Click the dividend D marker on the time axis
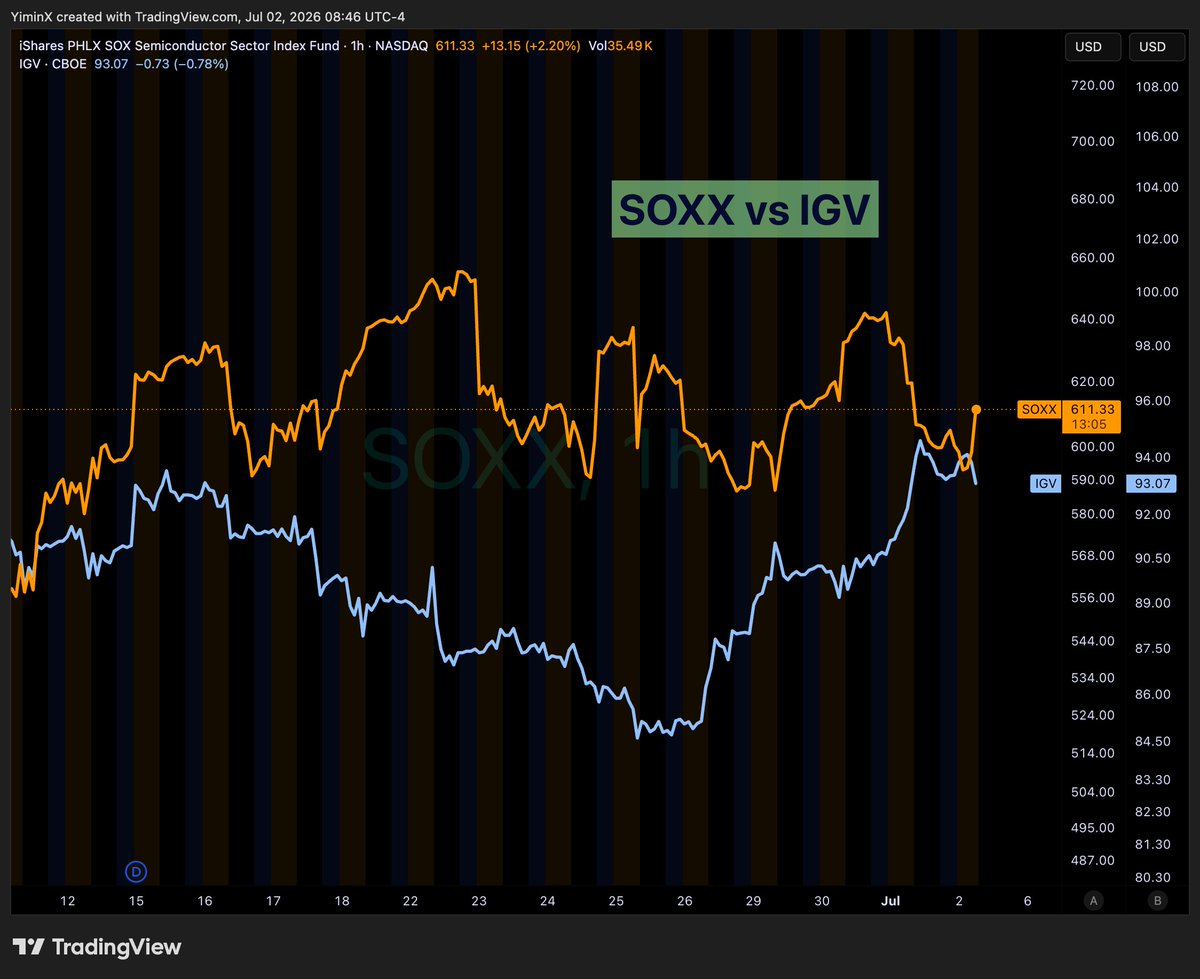Image resolution: width=1200 pixels, height=979 pixels. tap(137, 872)
